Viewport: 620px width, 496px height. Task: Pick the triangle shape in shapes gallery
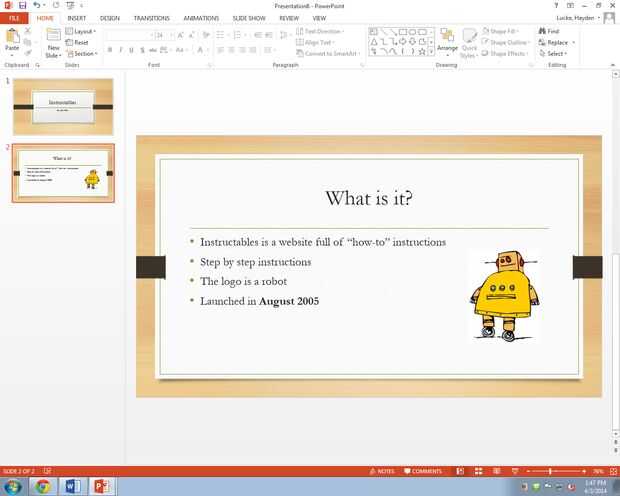click(374, 42)
